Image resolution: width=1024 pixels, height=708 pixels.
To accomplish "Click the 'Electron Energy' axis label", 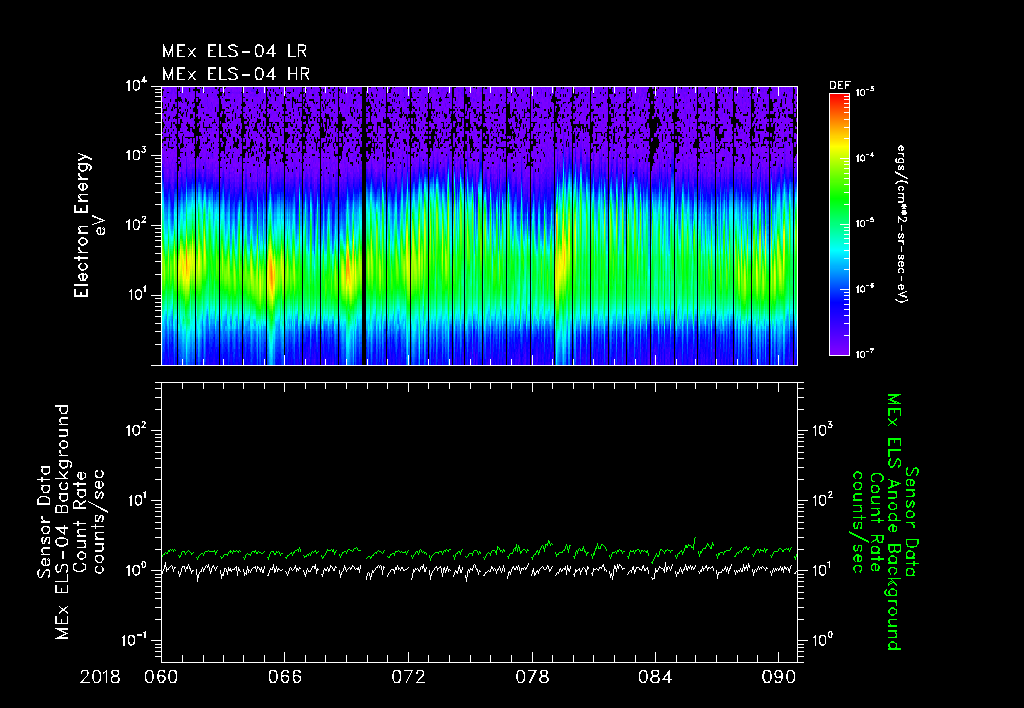I will pos(82,225).
